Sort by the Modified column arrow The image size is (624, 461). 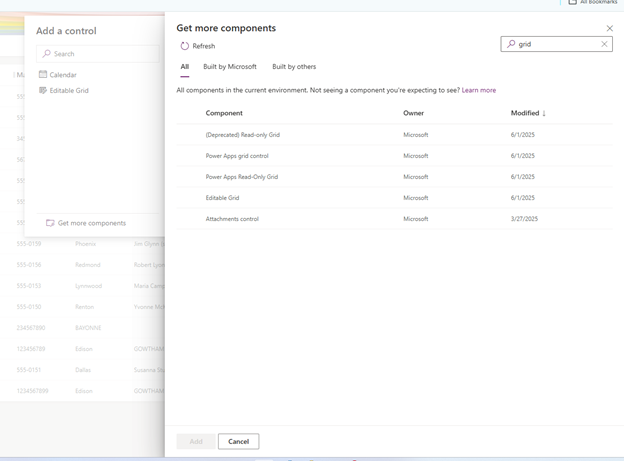(544, 113)
